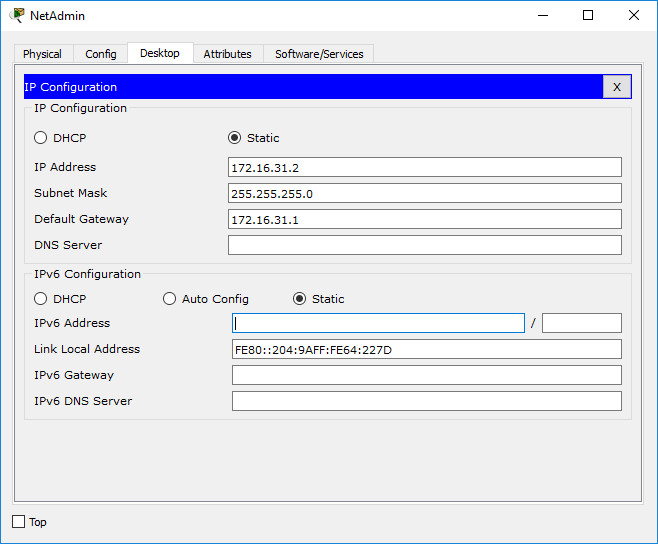Click the Default Gateway field 172.16.31.1

[x=425, y=220]
